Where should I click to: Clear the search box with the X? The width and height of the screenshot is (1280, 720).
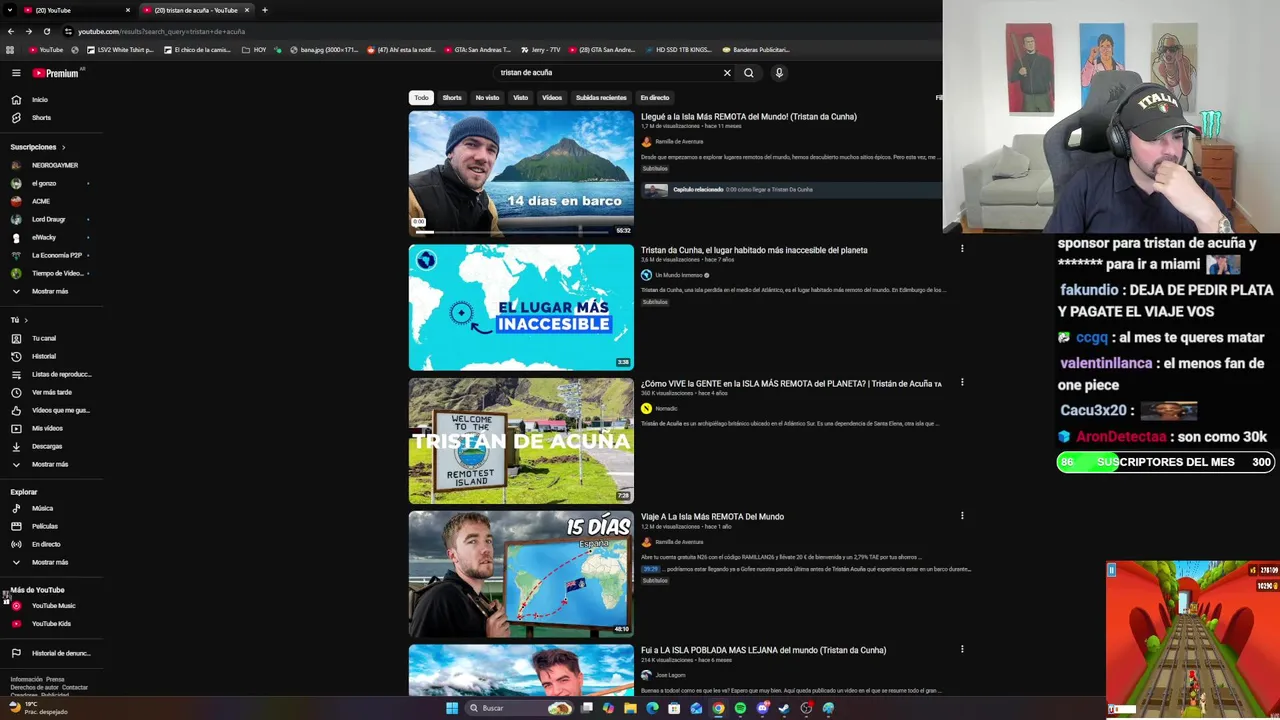click(x=727, y=73)
